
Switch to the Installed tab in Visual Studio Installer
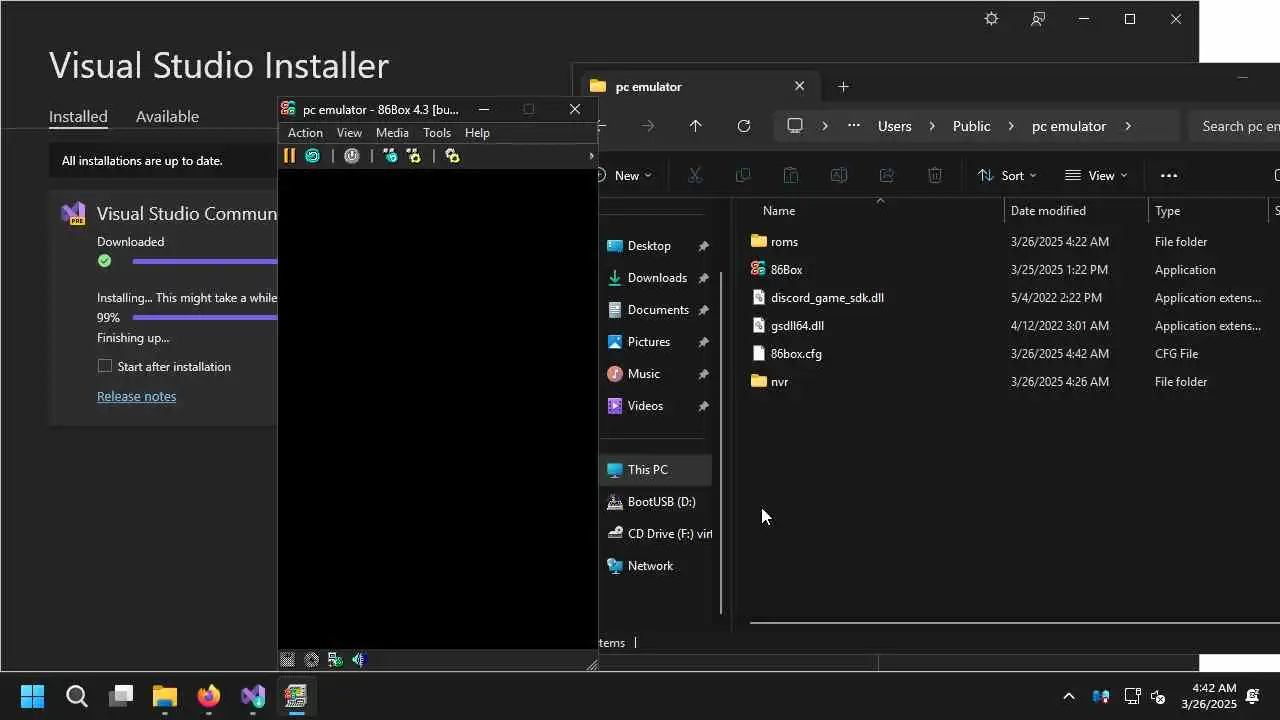point(78,116)
